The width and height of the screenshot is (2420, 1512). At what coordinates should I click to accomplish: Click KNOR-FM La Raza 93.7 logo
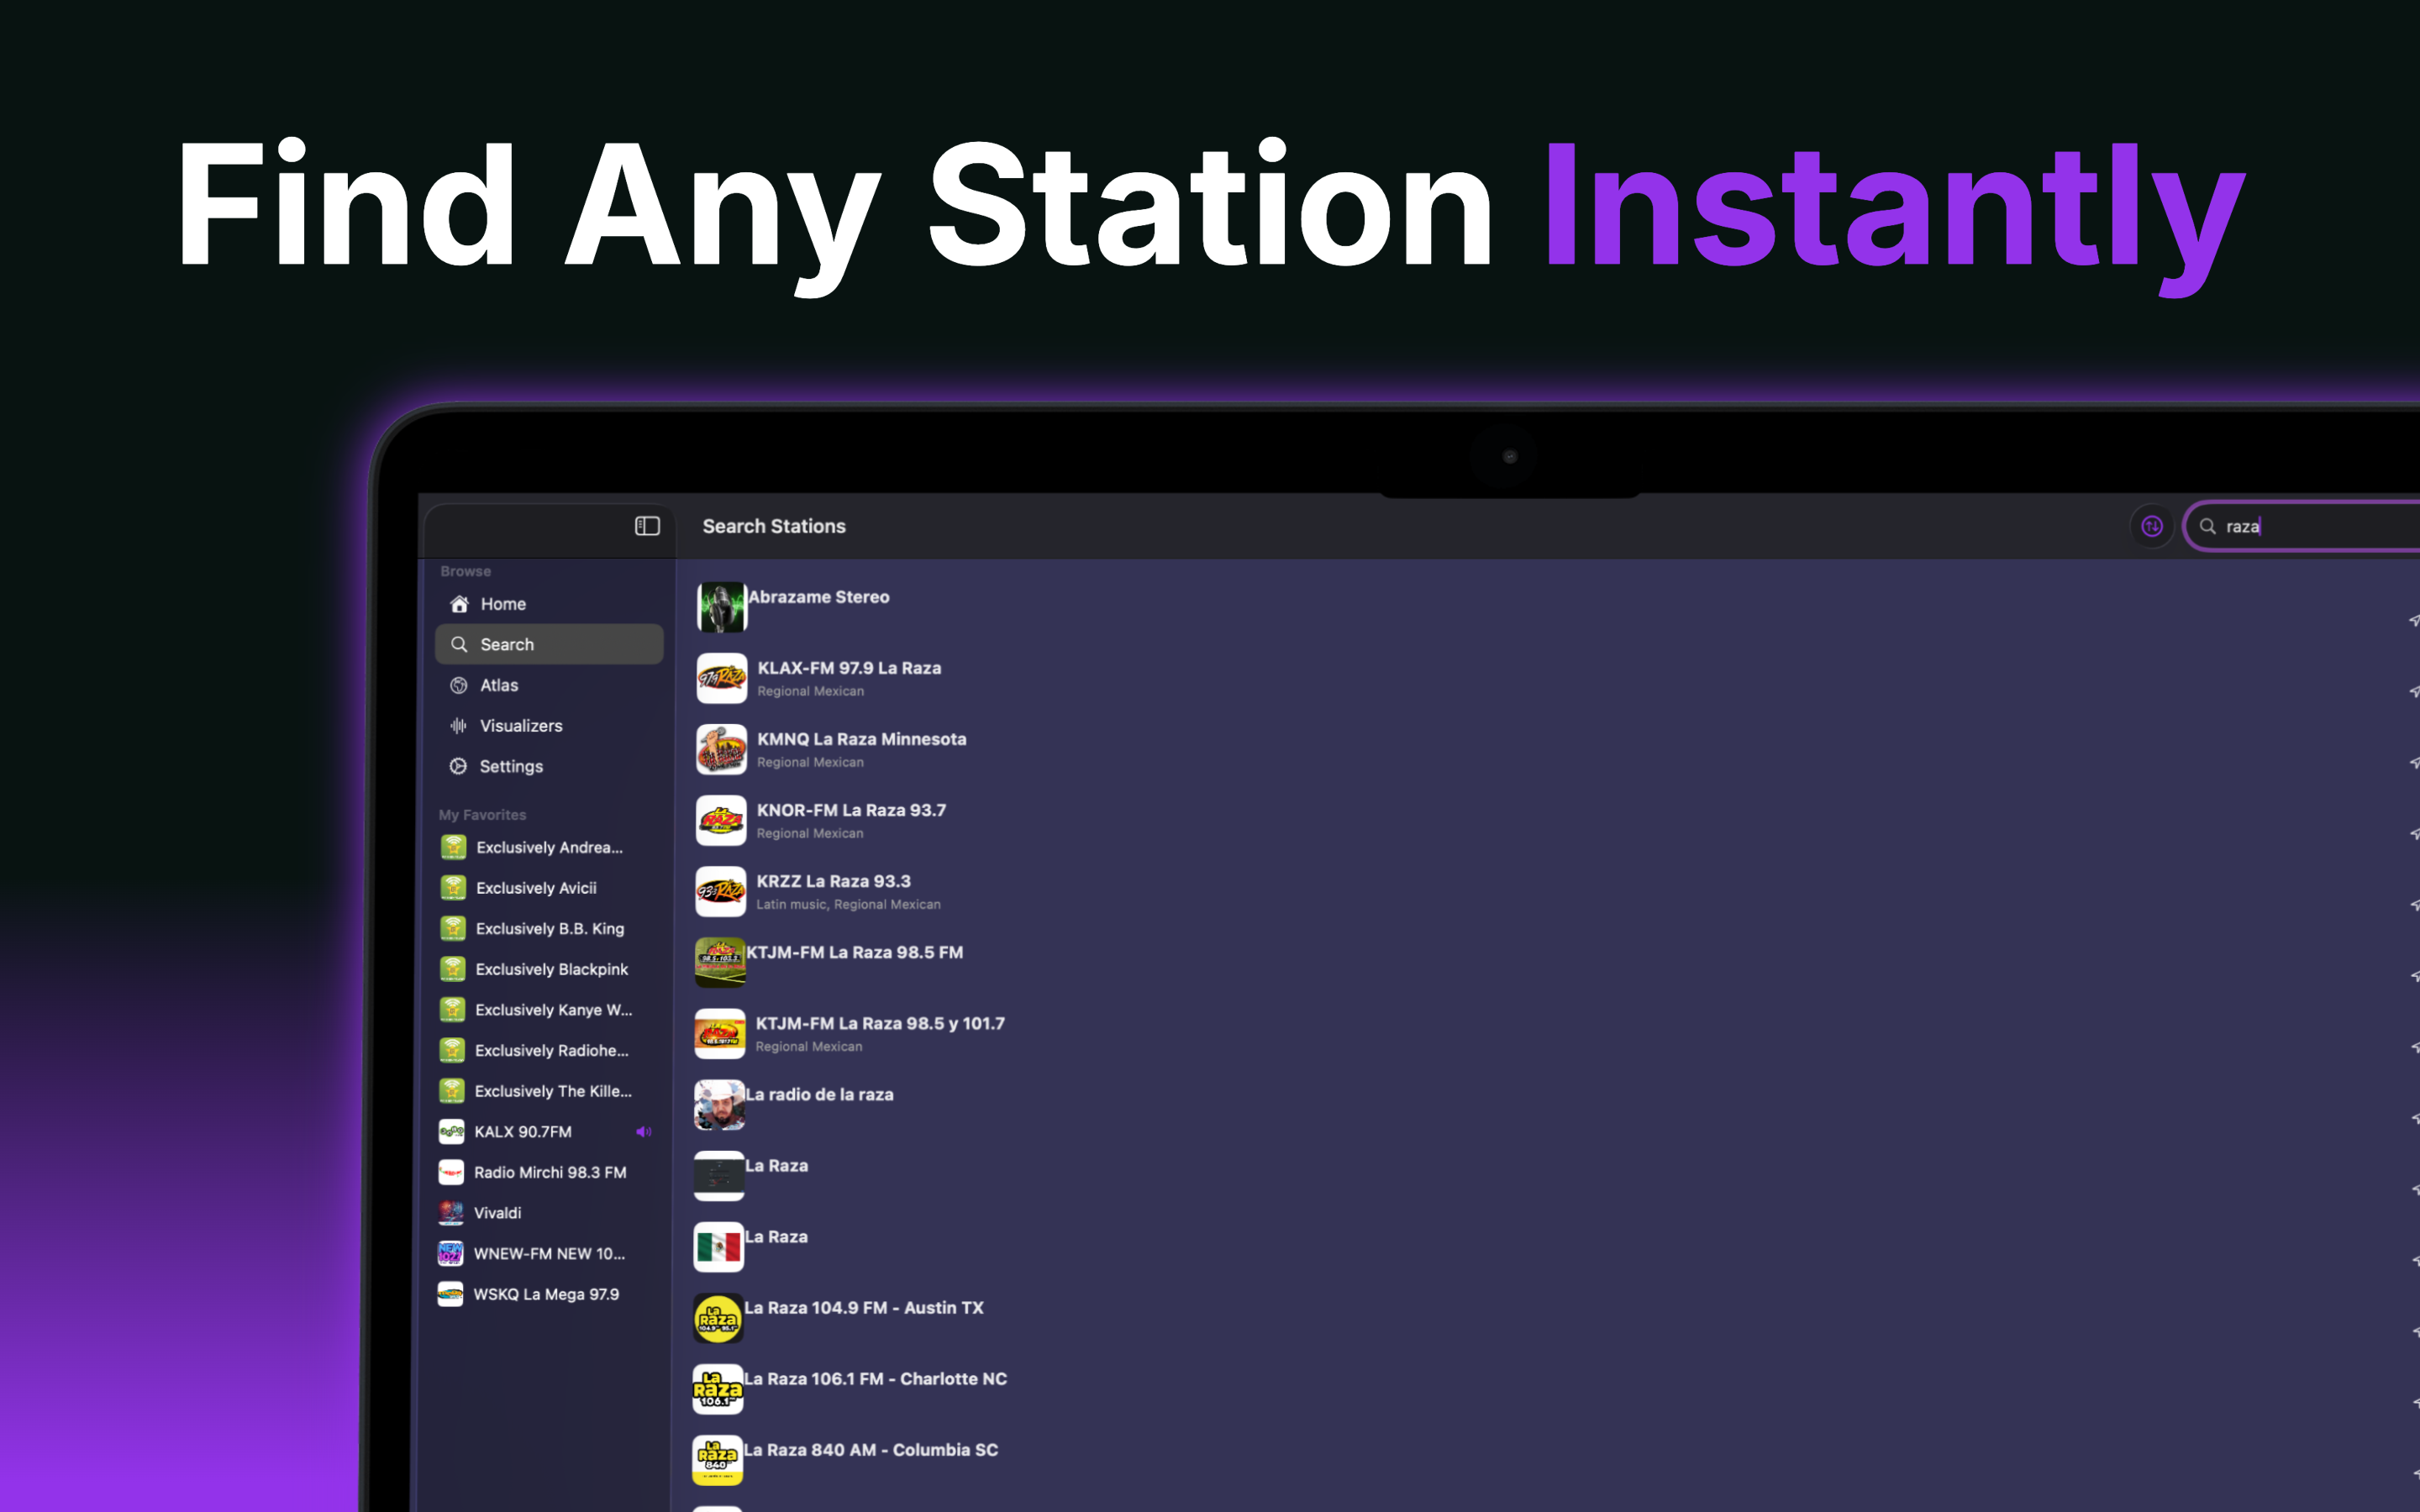[x=721, y=820]
